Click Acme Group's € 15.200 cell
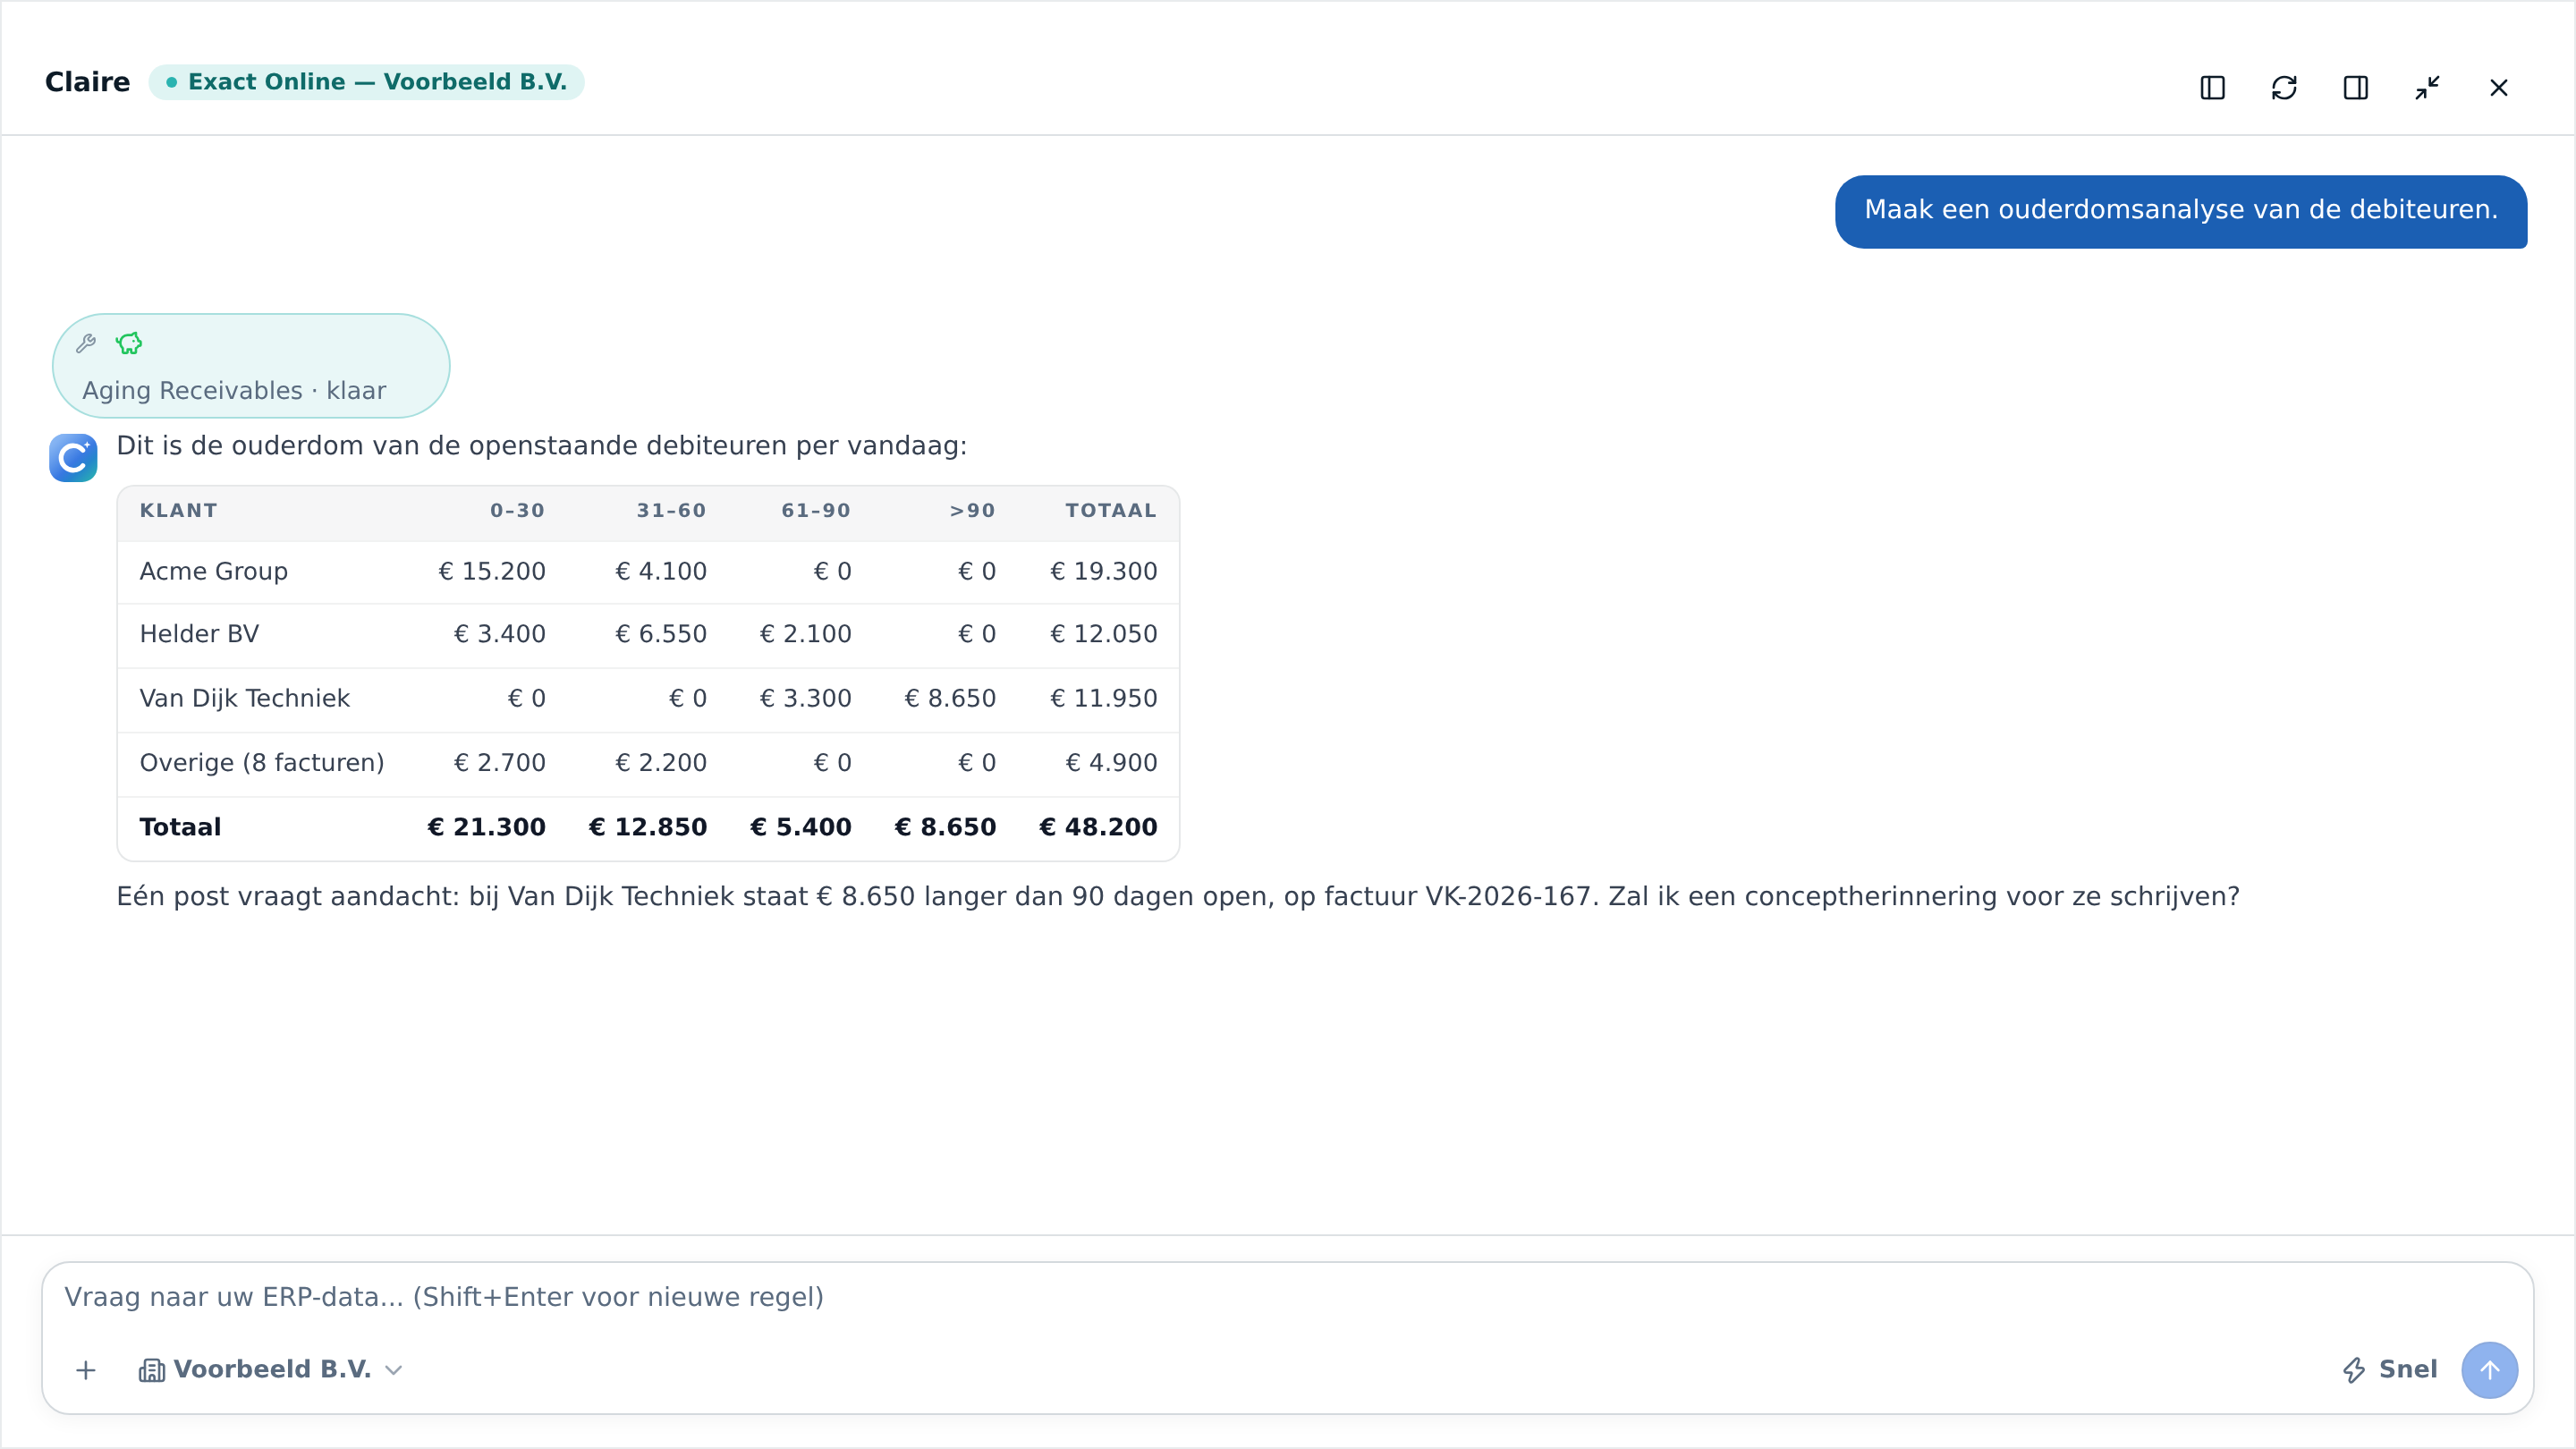Screen dimensions: 2576x1449 click(x=492, y=572)
